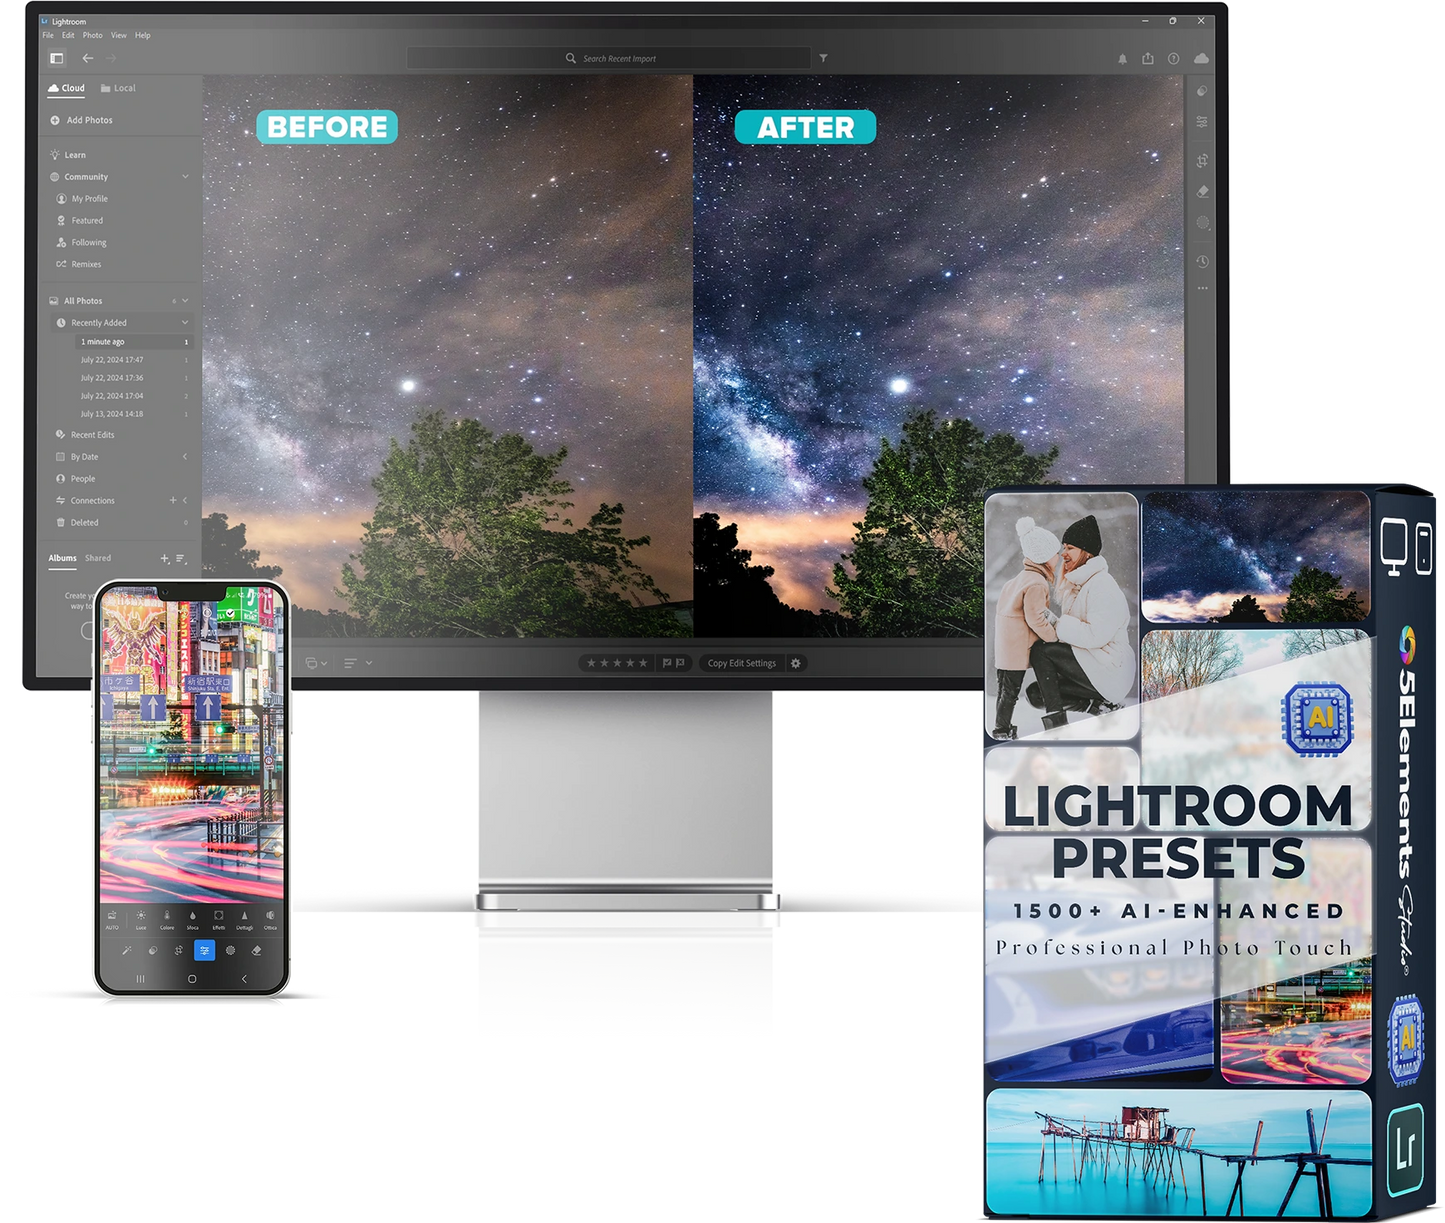The height and width of the screenshot is (1223, 1445).
Task: Open Featured in Community
Action: (80, 221)
